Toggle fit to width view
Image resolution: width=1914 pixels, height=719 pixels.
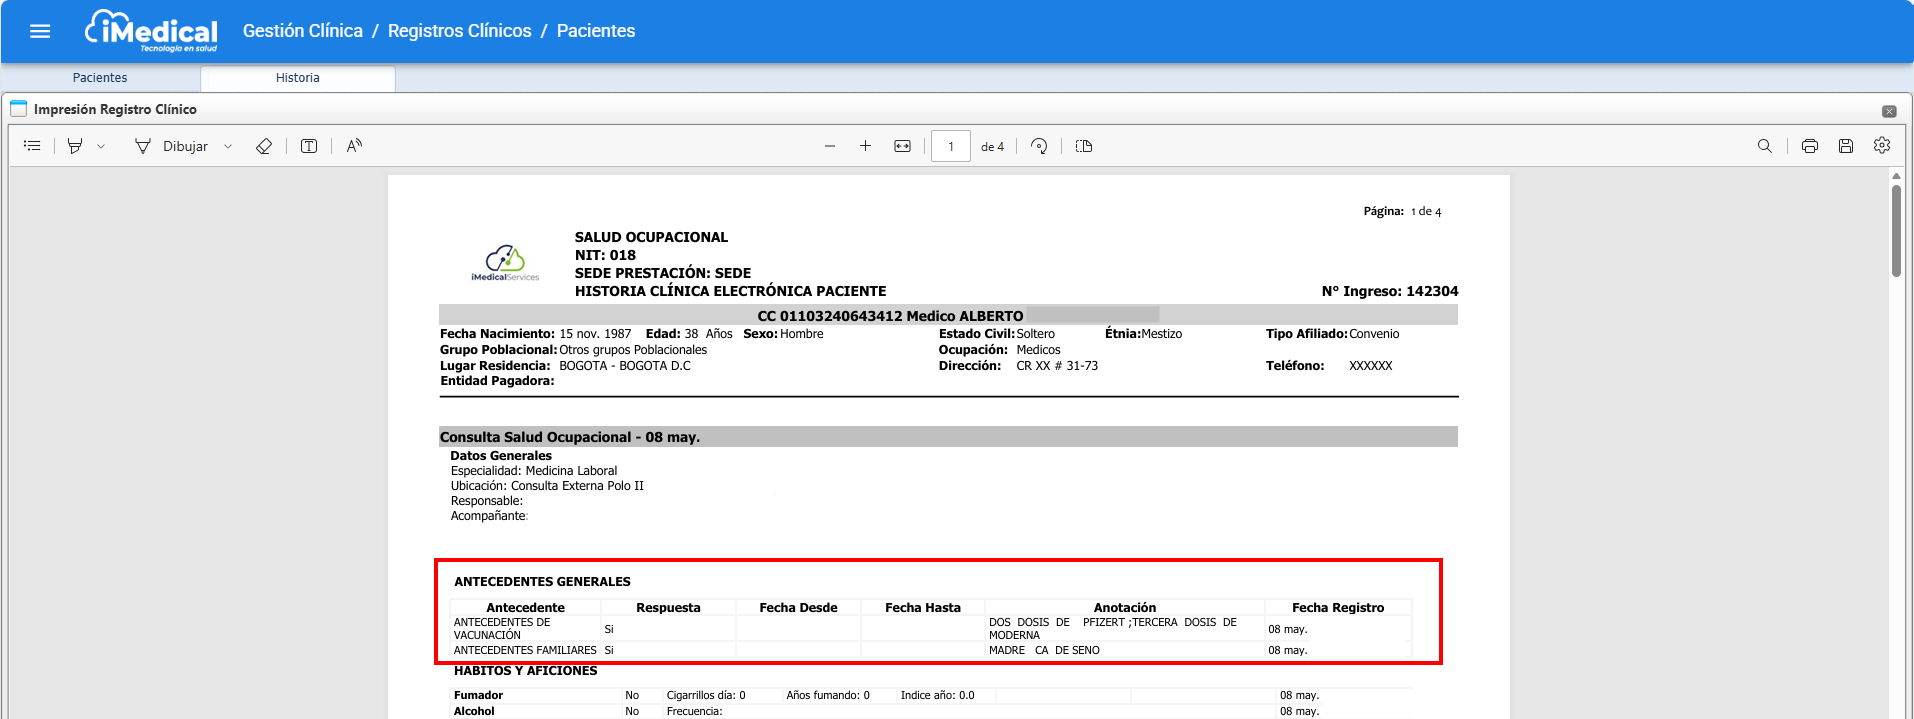902,146
